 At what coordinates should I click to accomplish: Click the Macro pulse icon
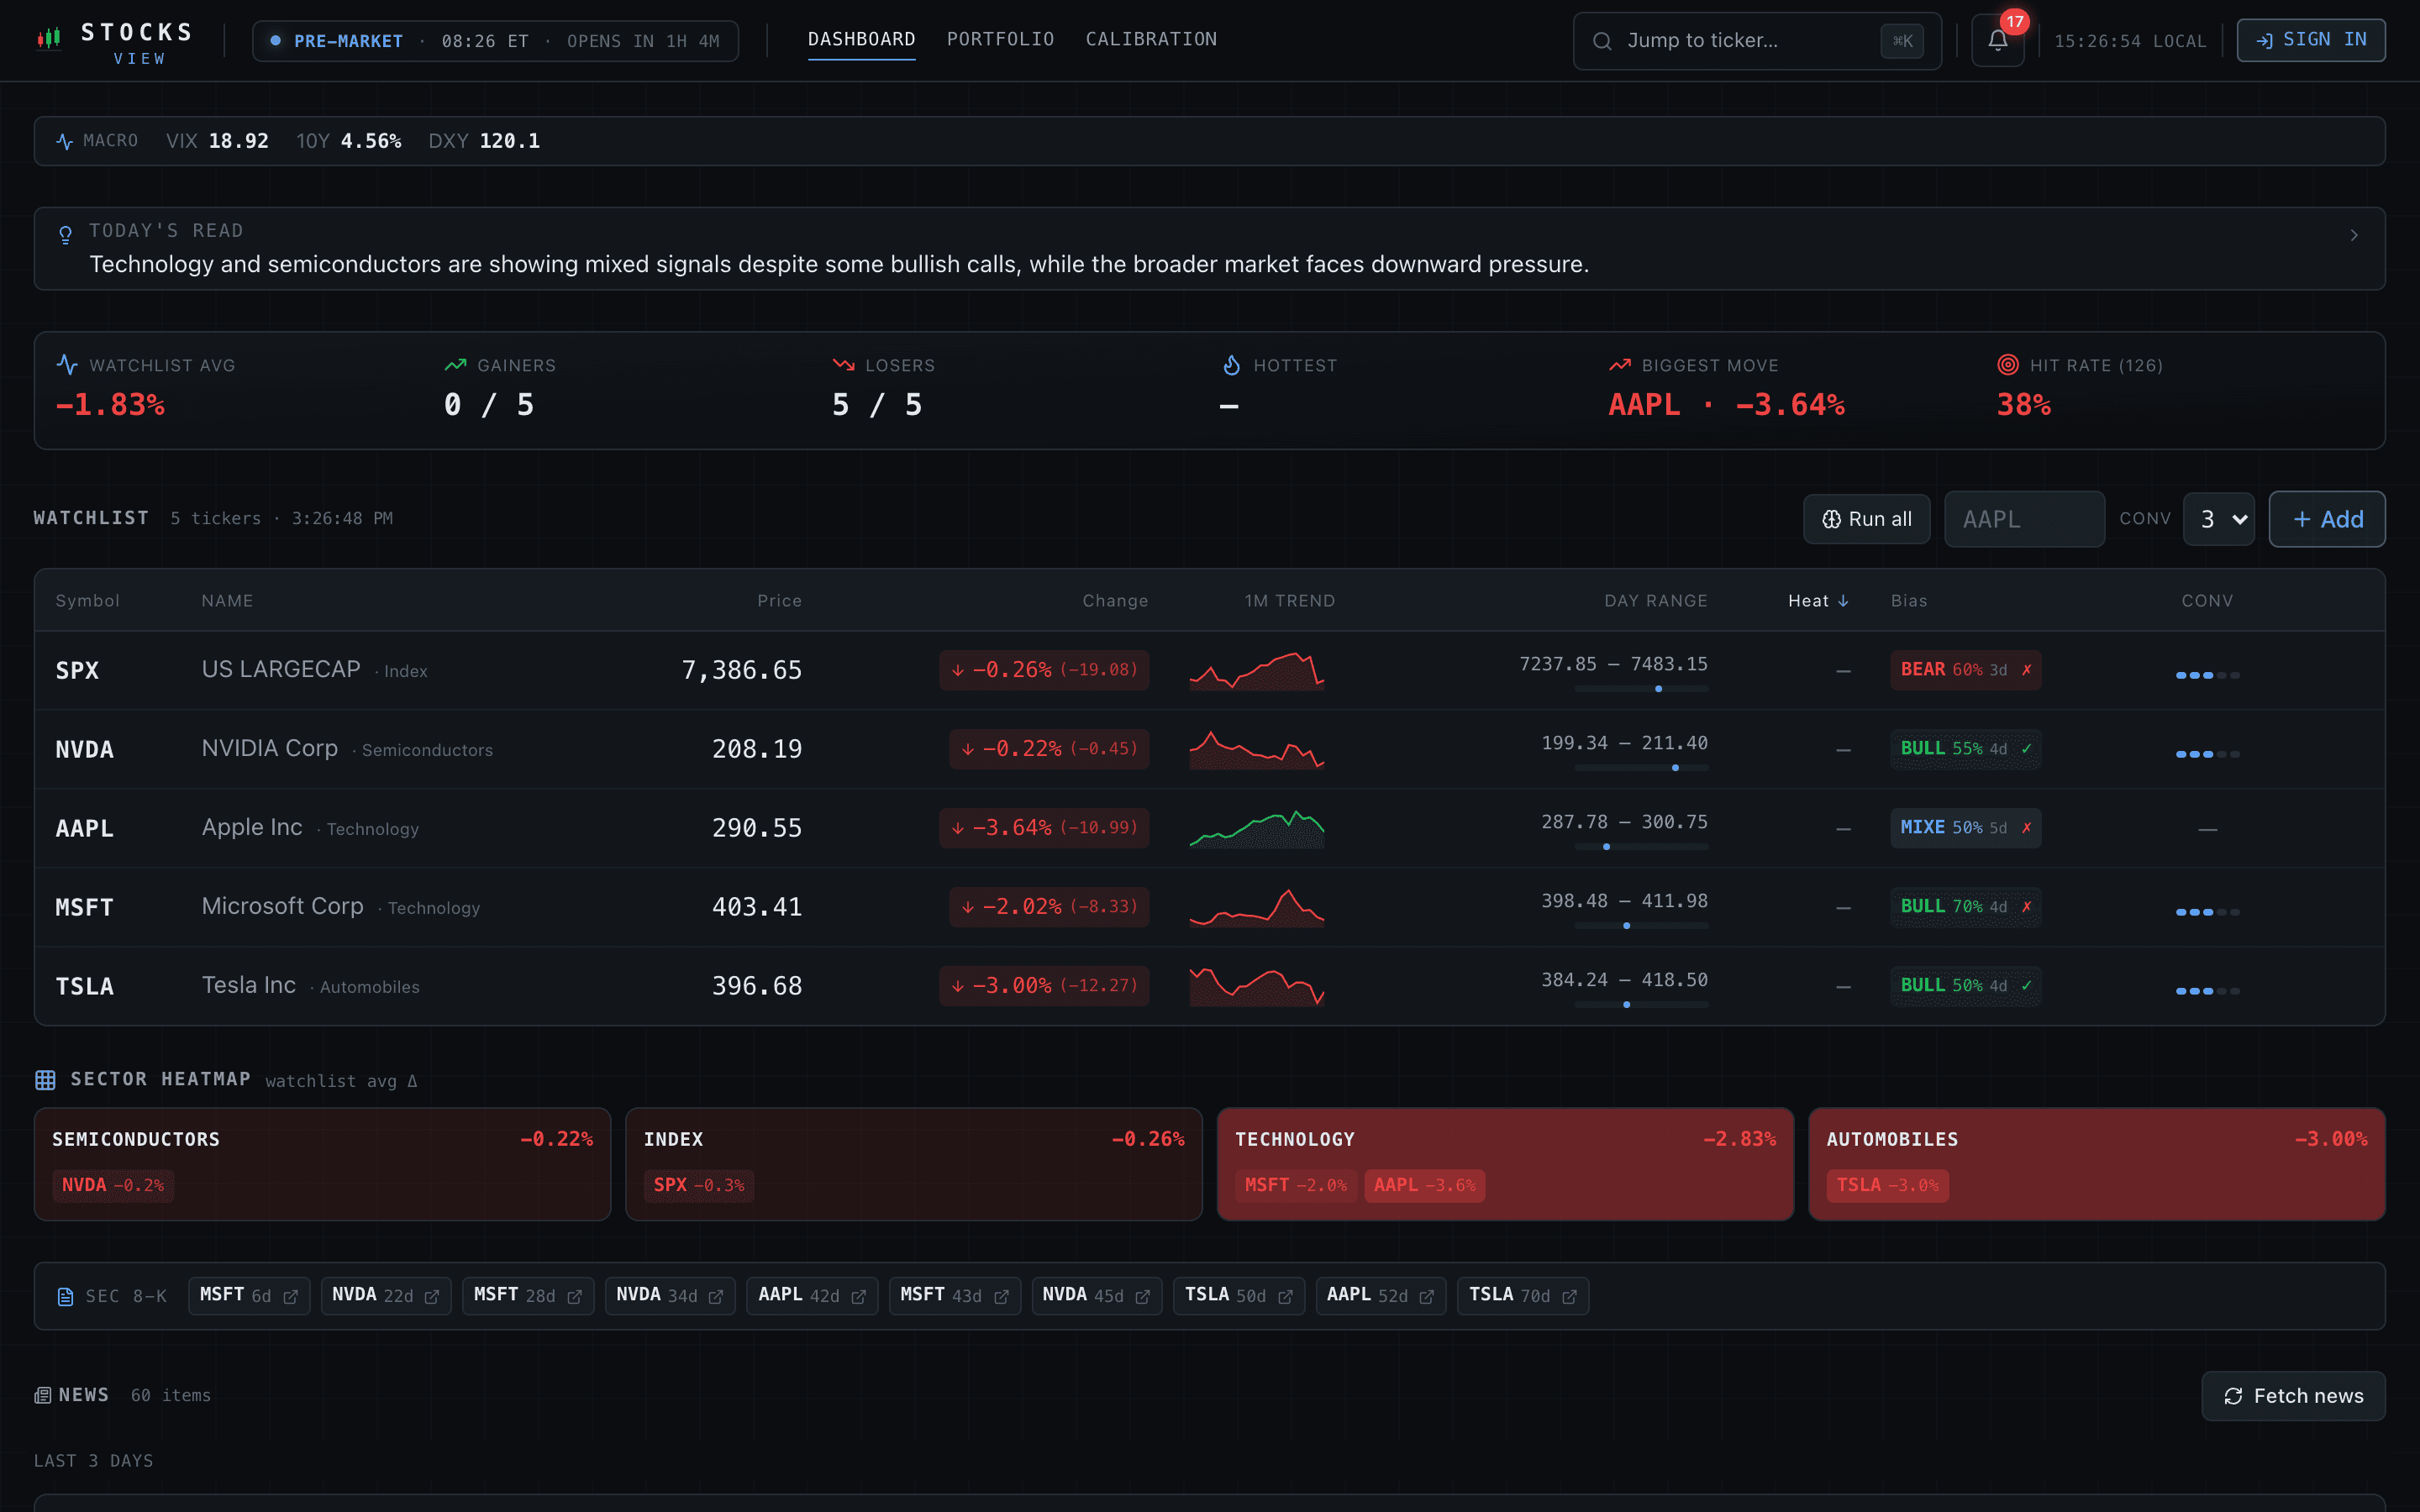point(65,141)
